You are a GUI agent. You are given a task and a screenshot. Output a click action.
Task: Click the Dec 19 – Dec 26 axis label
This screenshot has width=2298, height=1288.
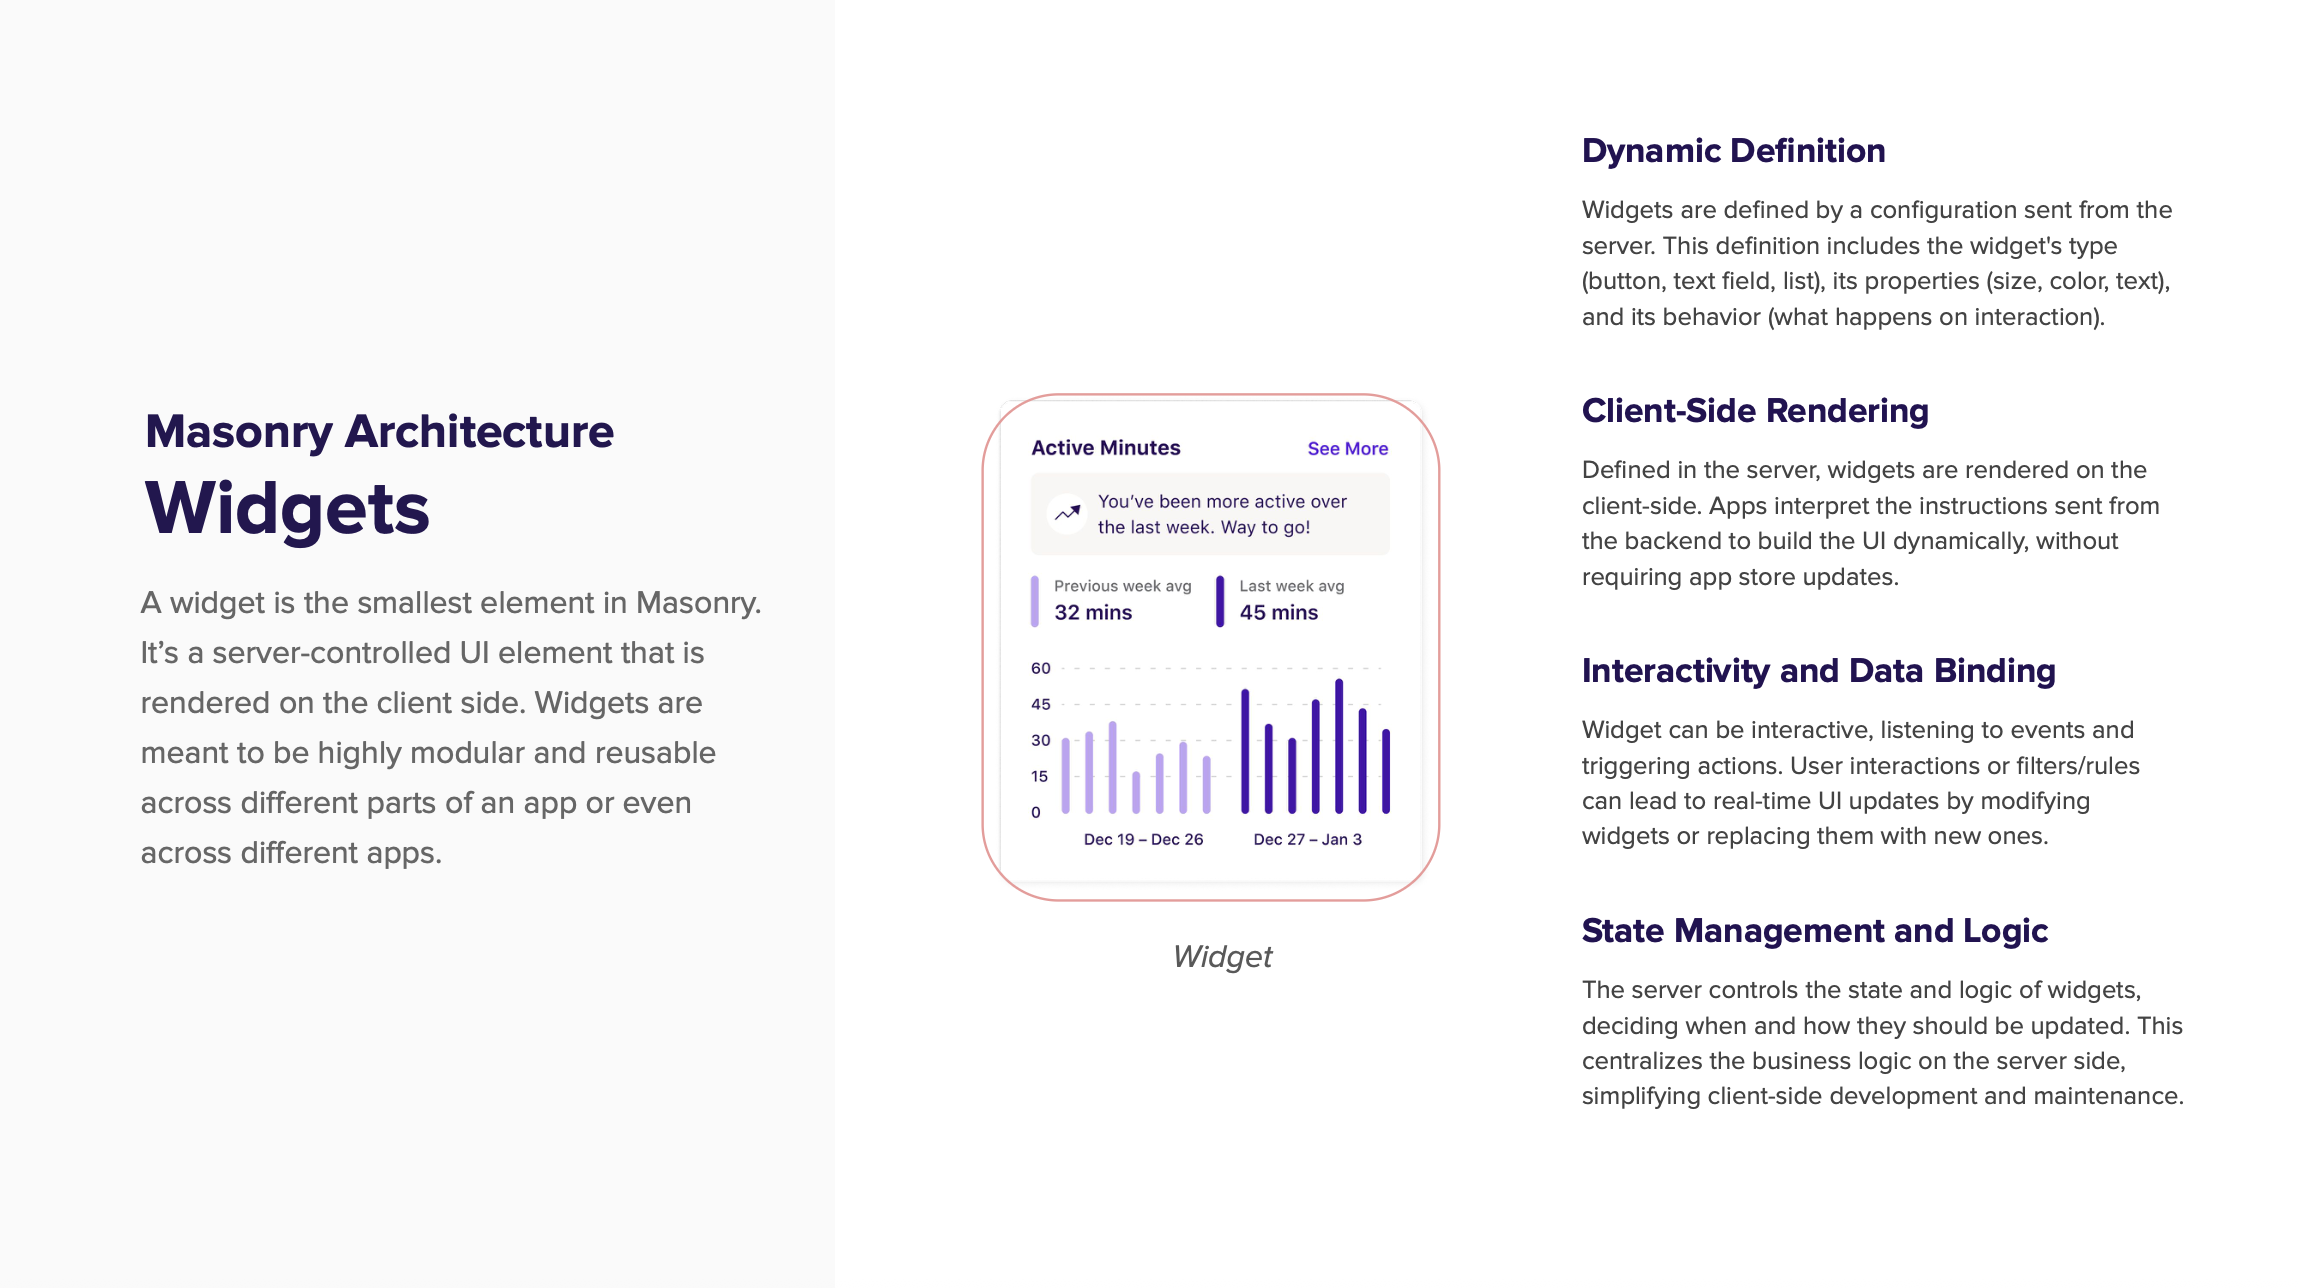coord(1143,840)
